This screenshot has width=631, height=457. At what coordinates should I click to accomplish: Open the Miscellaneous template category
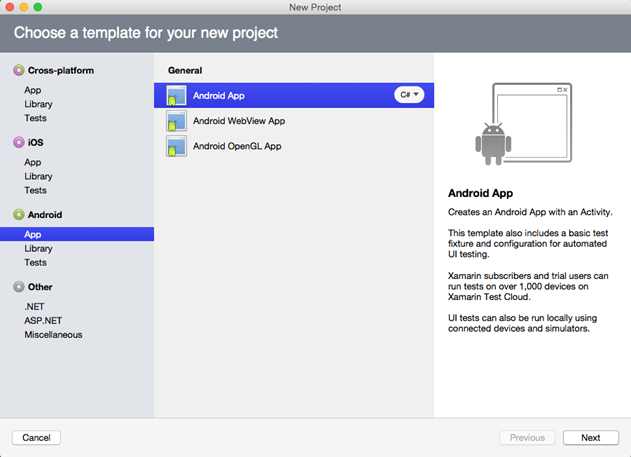pyautogui.click(x=53, y=335)
